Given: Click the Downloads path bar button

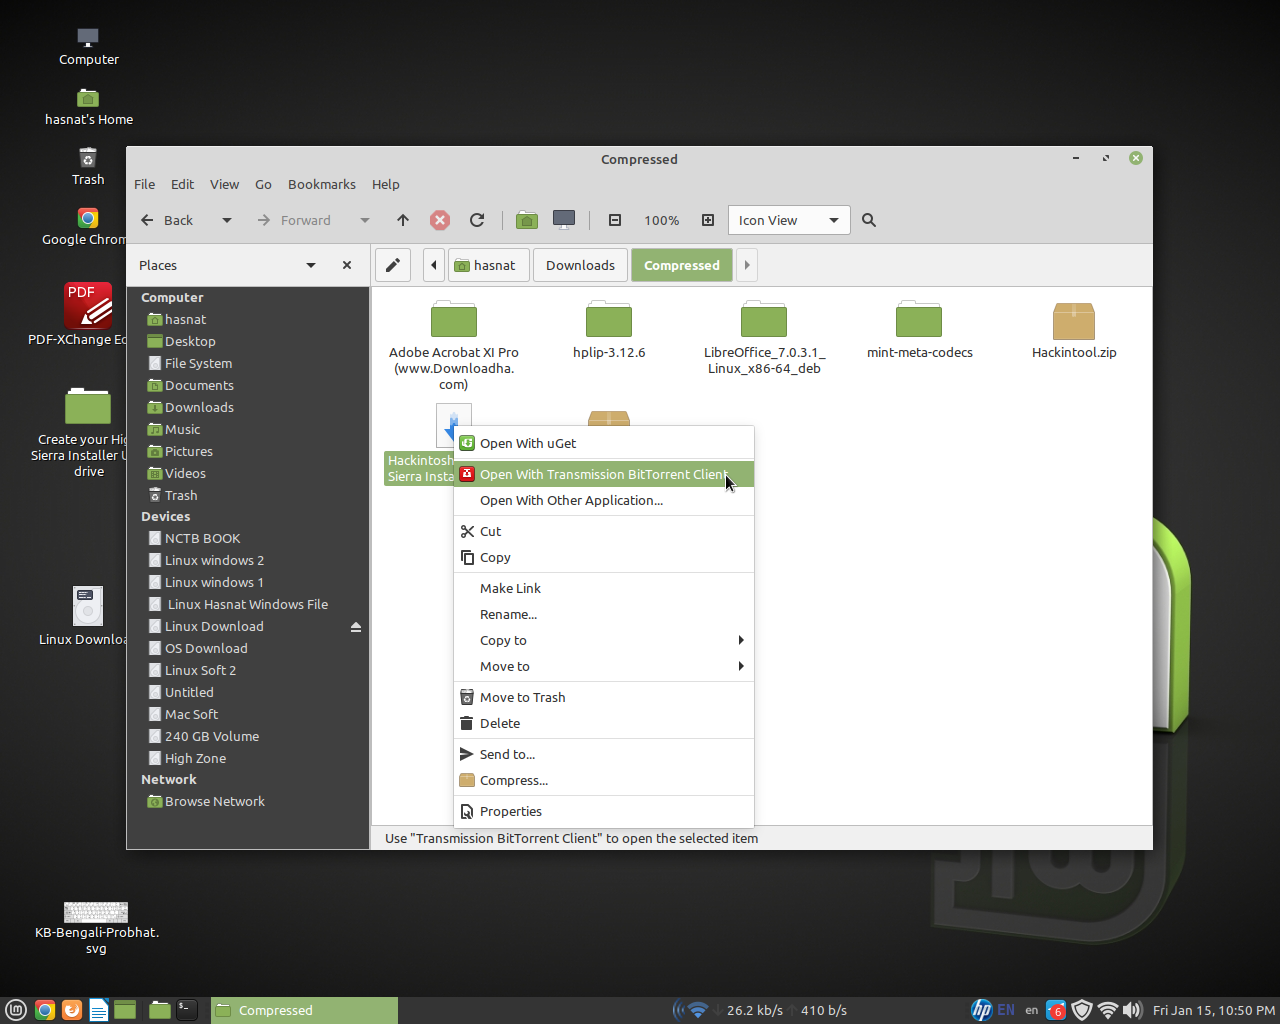Looking at the screenshot, I should [580, 265].
